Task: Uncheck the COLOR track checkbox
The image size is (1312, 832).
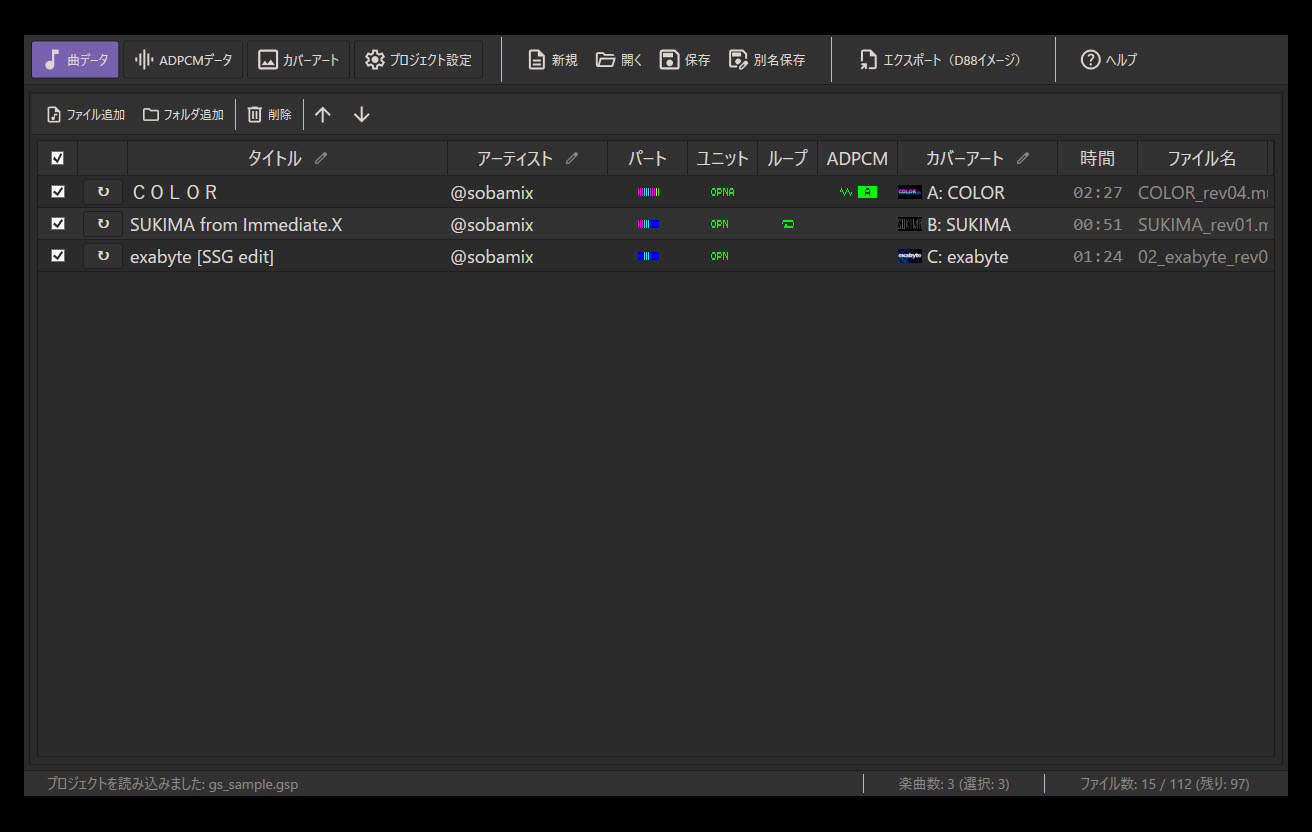Action: [x=58, y=192]
